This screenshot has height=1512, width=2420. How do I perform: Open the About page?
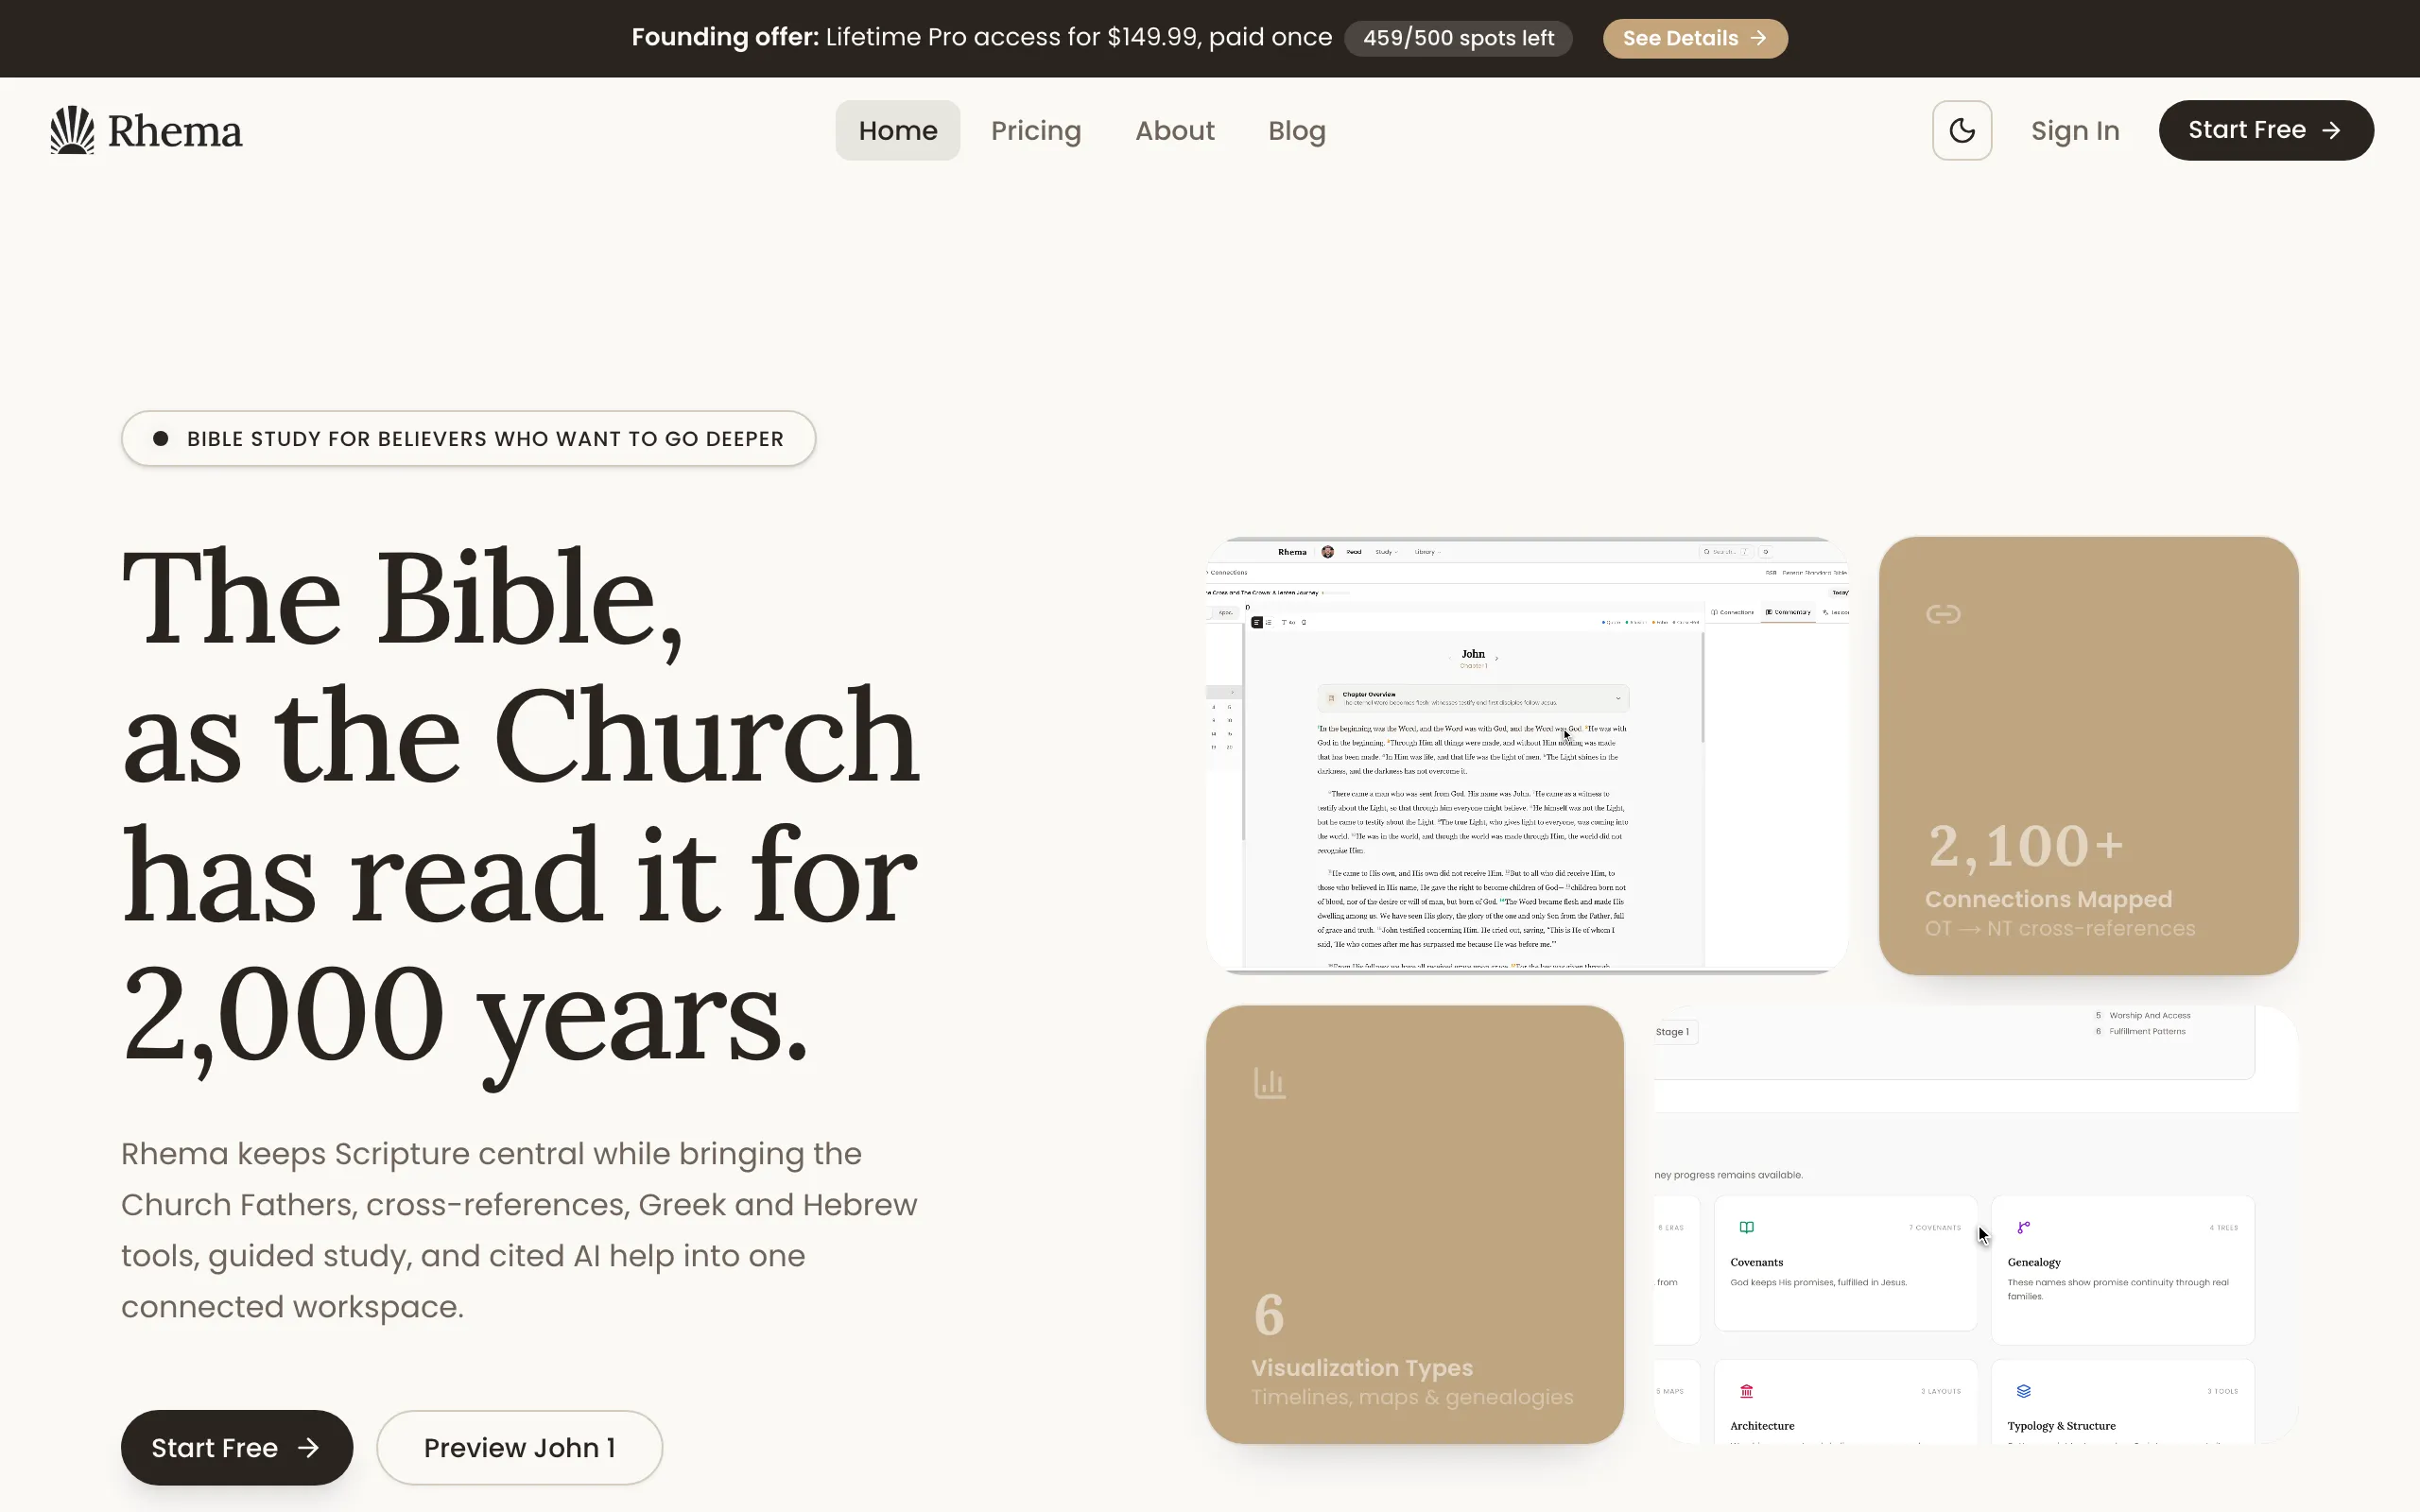[1175, 130]
